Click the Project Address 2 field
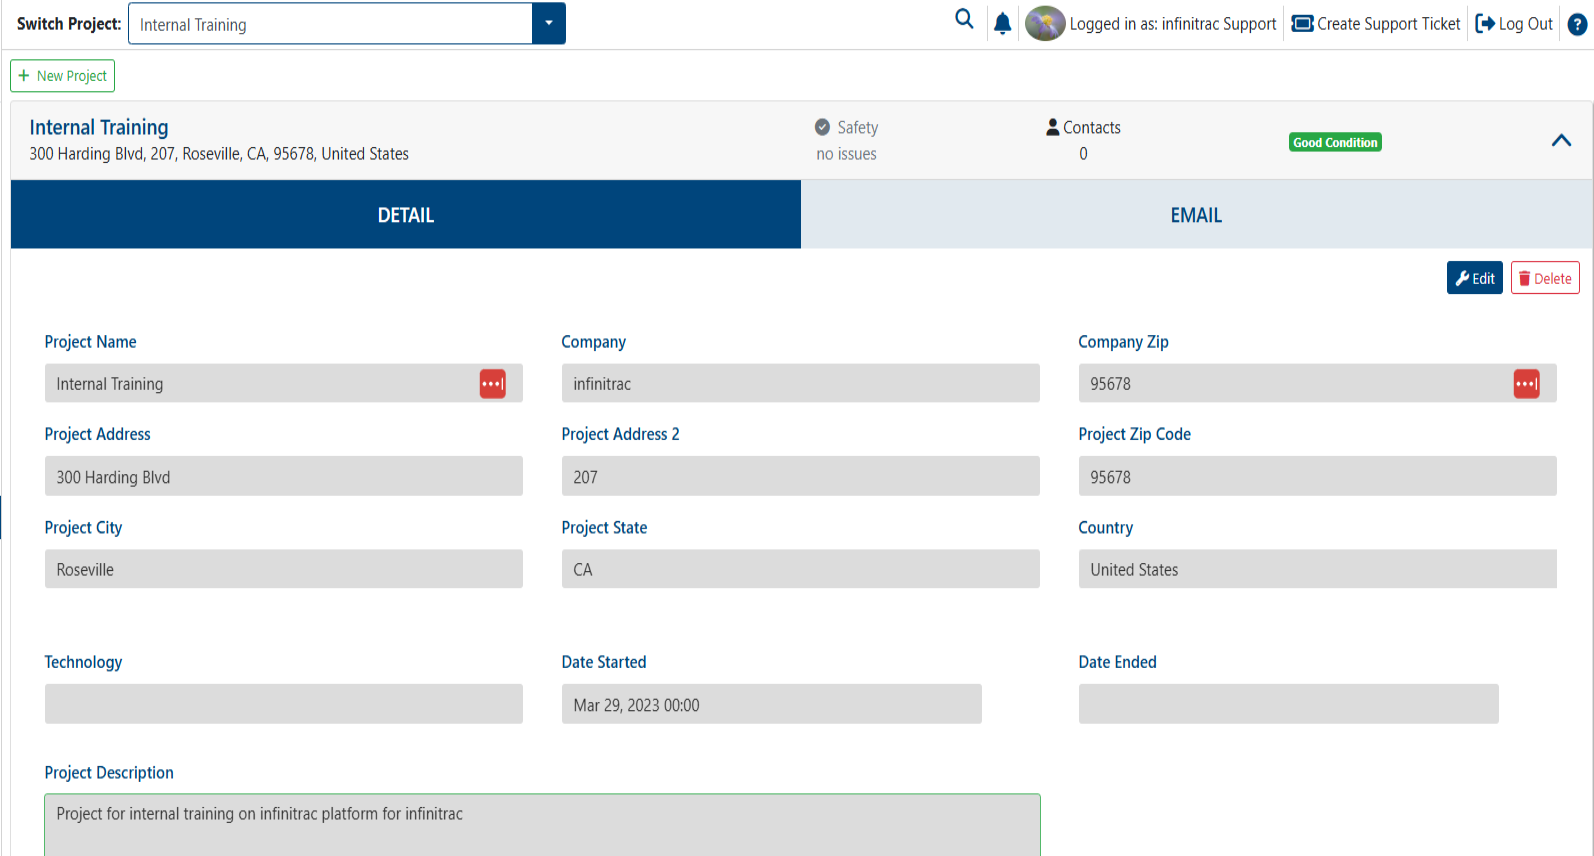Screen dimensions: 1594x856 [x=800, y=476]
